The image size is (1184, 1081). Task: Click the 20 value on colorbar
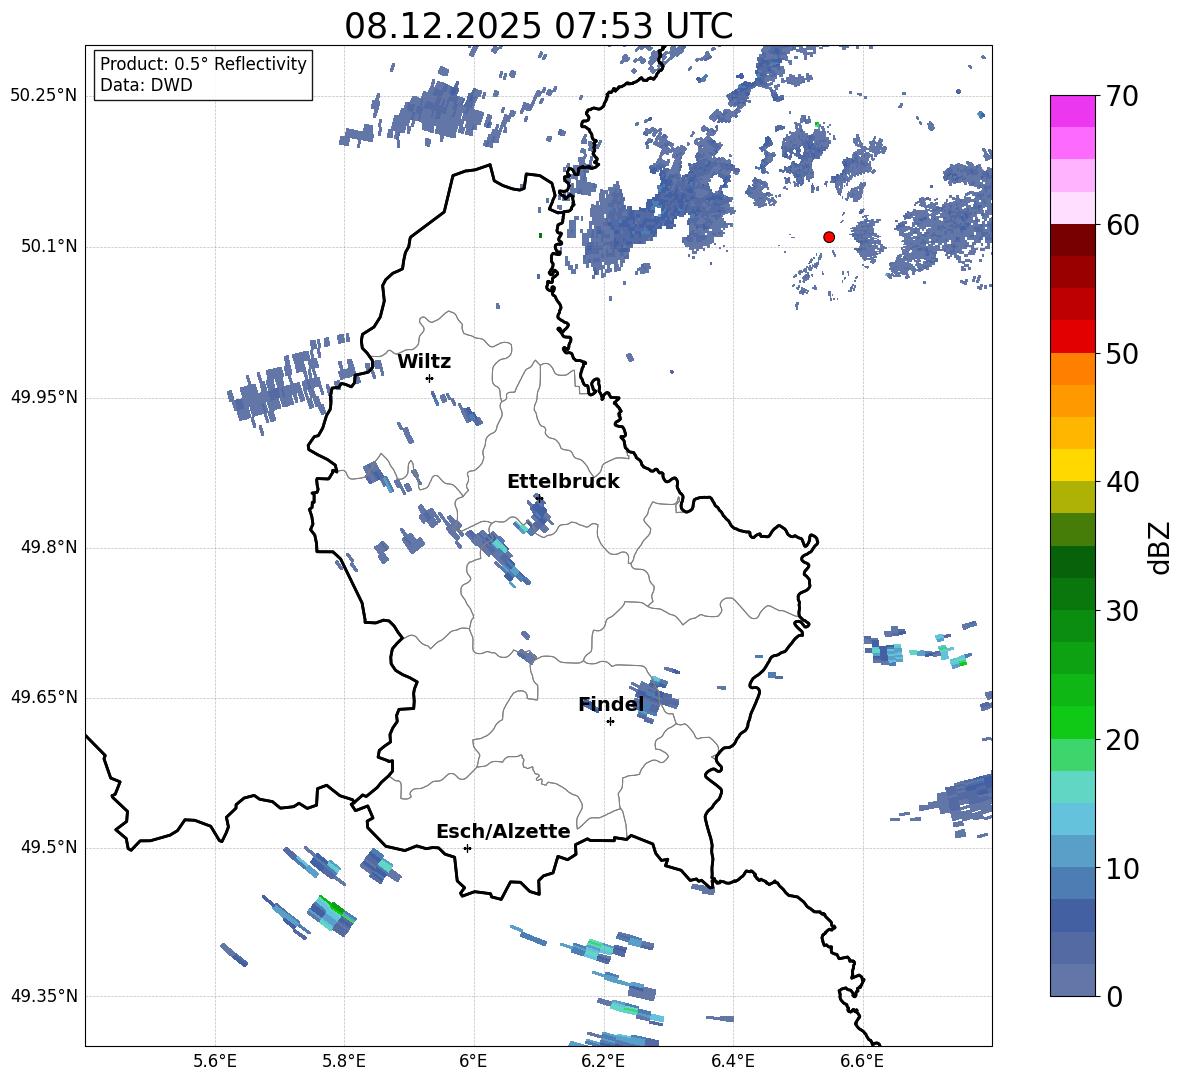1122,740
